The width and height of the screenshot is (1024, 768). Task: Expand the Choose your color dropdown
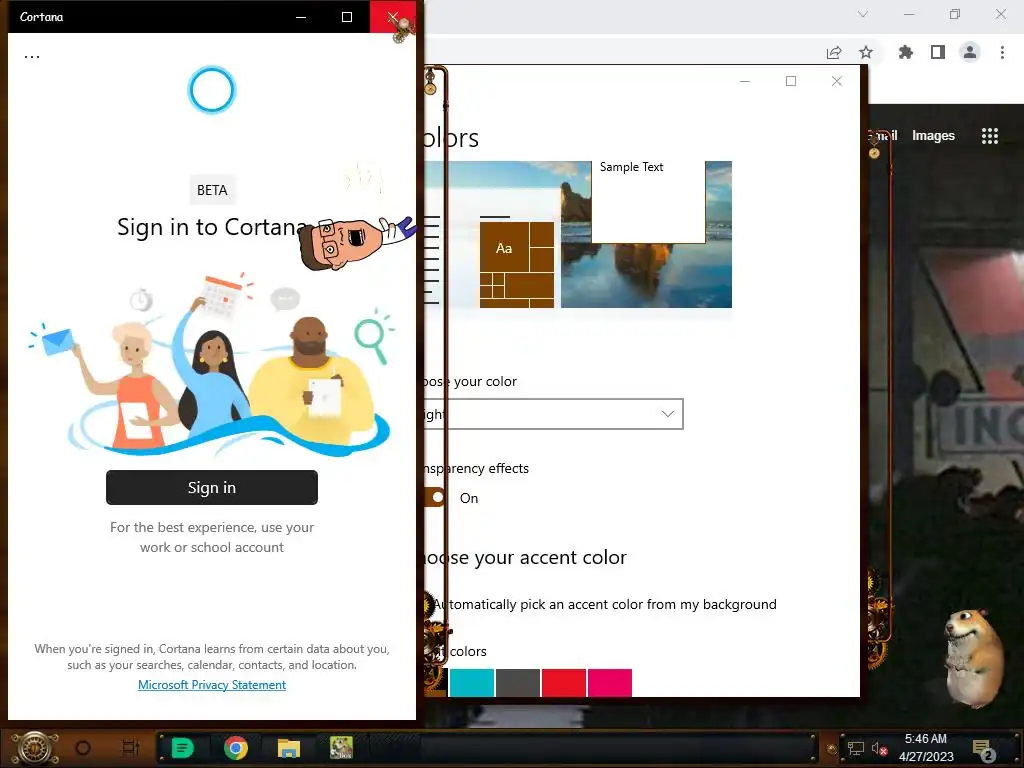[x=552, y=414]
